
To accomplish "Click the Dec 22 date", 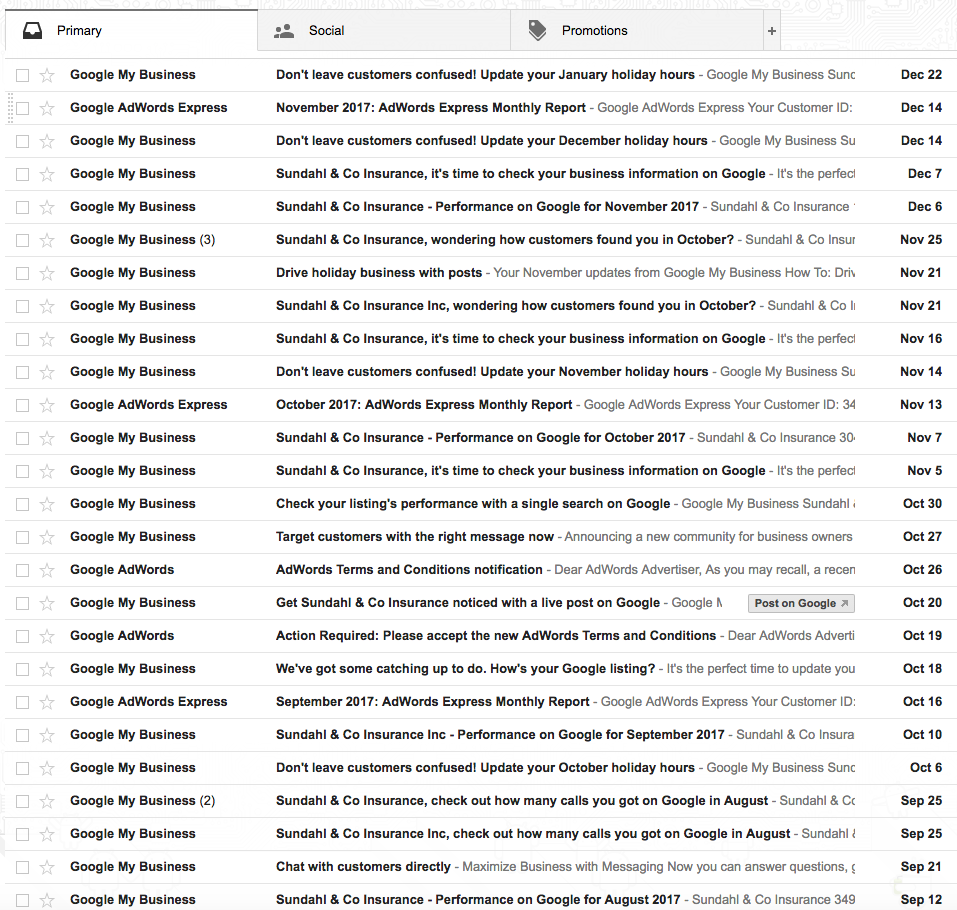I will tap(921, 75).
